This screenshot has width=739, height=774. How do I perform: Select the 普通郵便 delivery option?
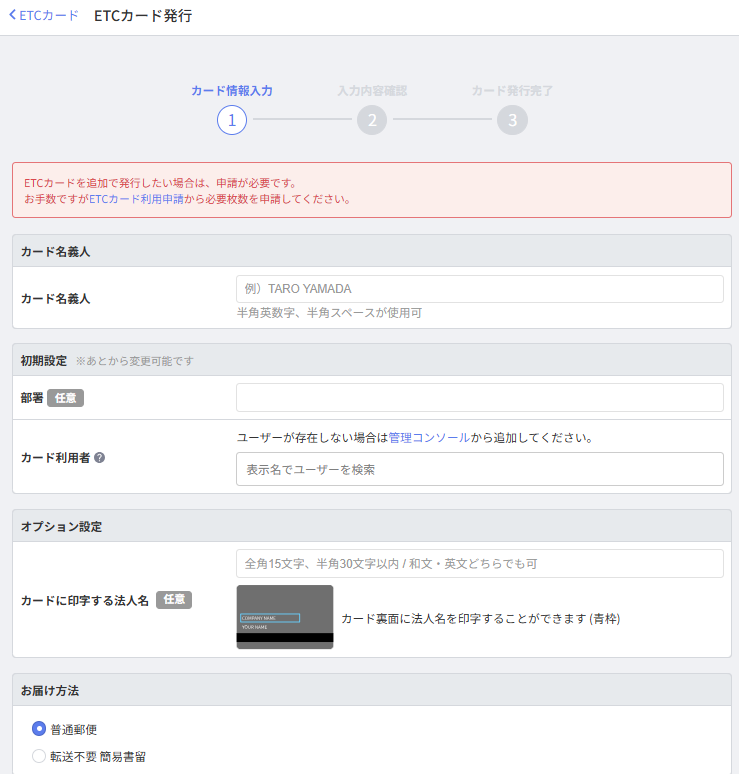click(x=39, y=729)
